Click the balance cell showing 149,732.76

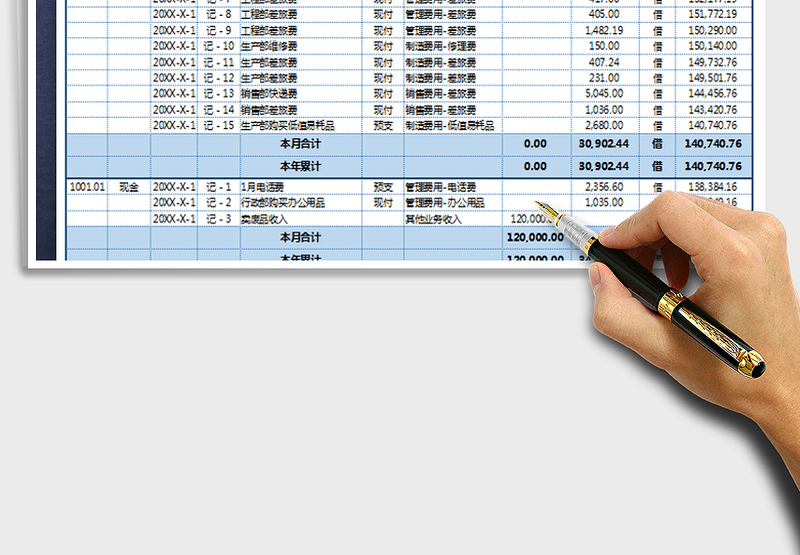714,62
